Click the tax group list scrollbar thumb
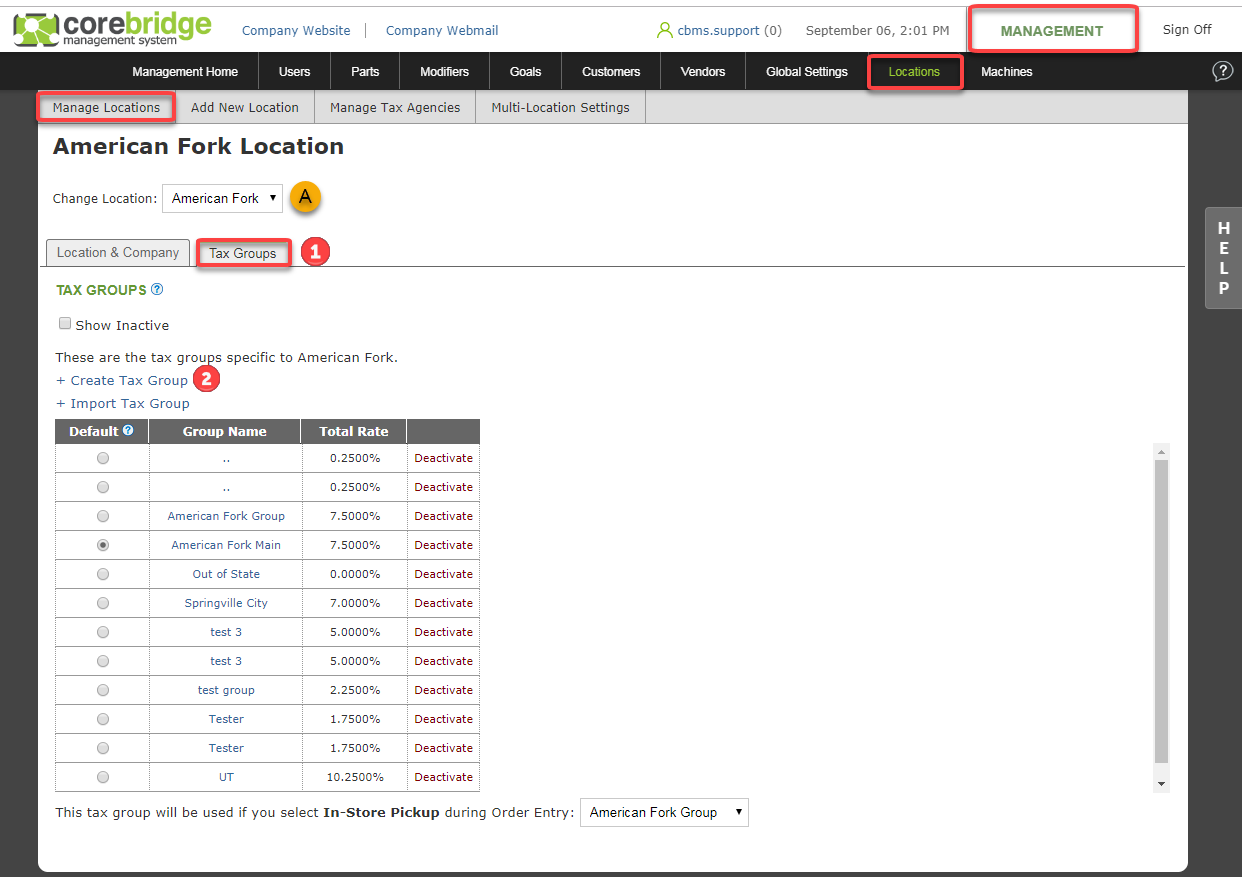 point(1161,611)
